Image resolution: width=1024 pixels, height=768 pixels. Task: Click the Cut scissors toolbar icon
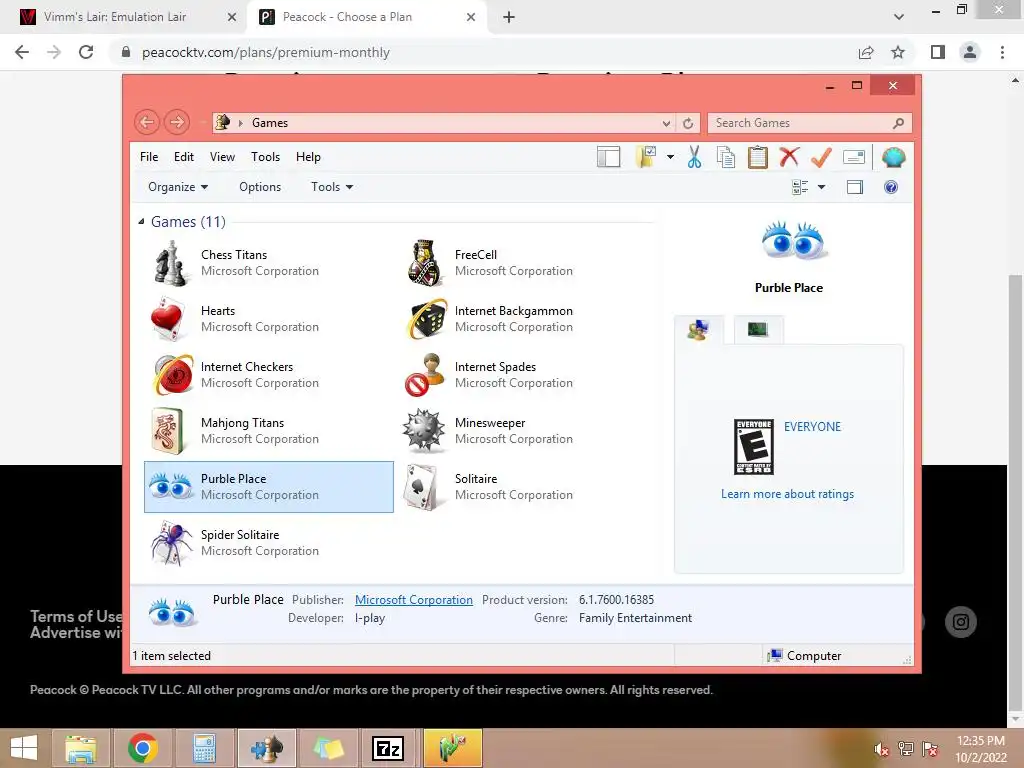click(x=694, y=157)
